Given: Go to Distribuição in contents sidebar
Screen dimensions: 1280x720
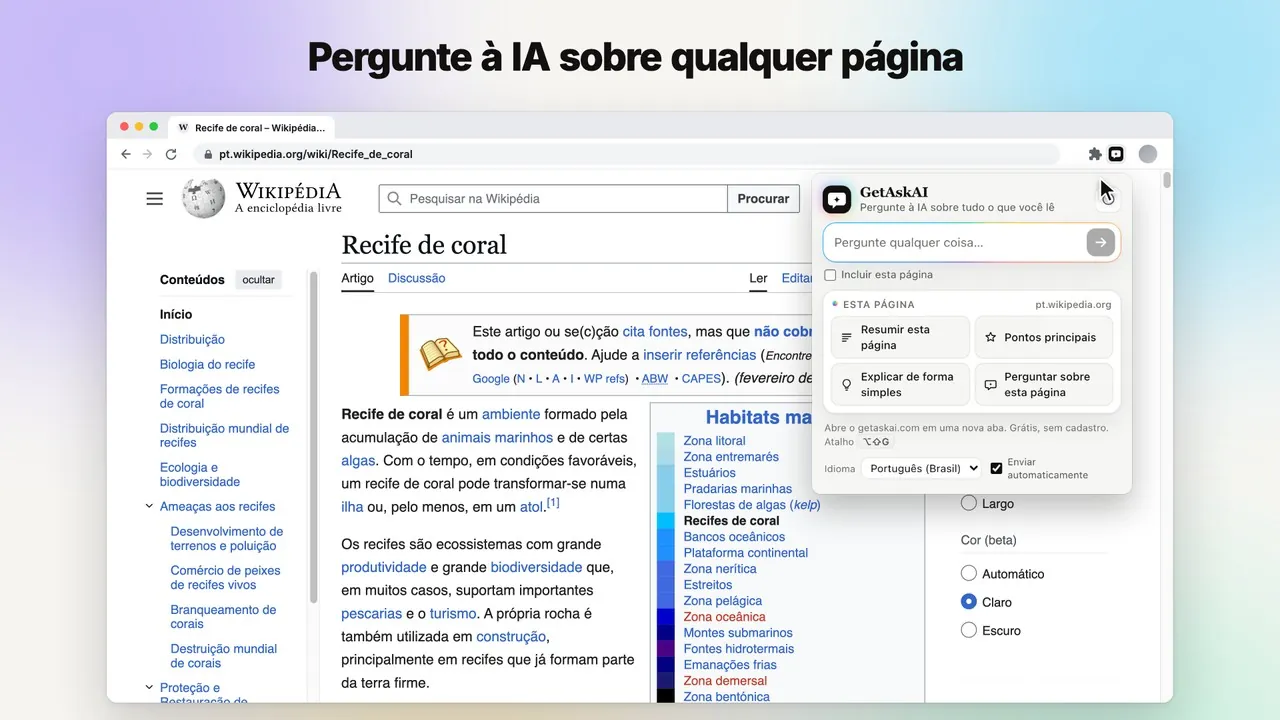Looking at the screenshot, I should click(x=192, y=340).
